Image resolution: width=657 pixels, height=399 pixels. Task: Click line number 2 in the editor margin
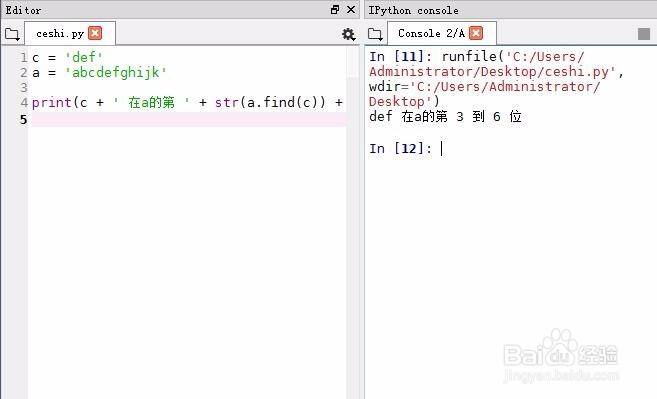pyautogui.click(x=23, y=73)
